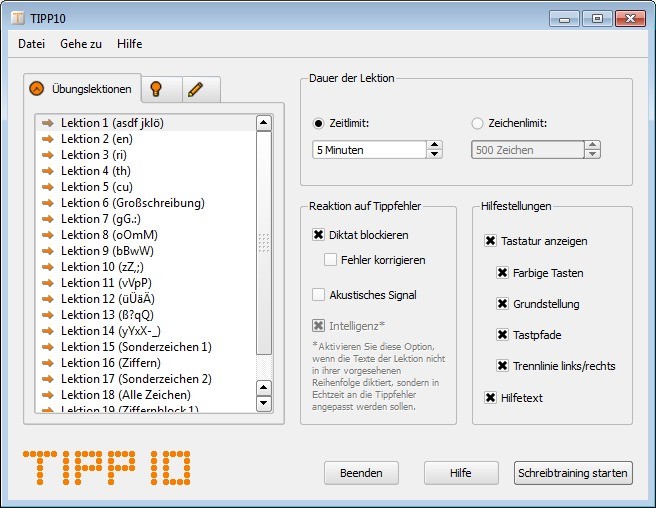Decrease the Zeichenlimit character count
656x508 pixels.
(x=592, y=154)
